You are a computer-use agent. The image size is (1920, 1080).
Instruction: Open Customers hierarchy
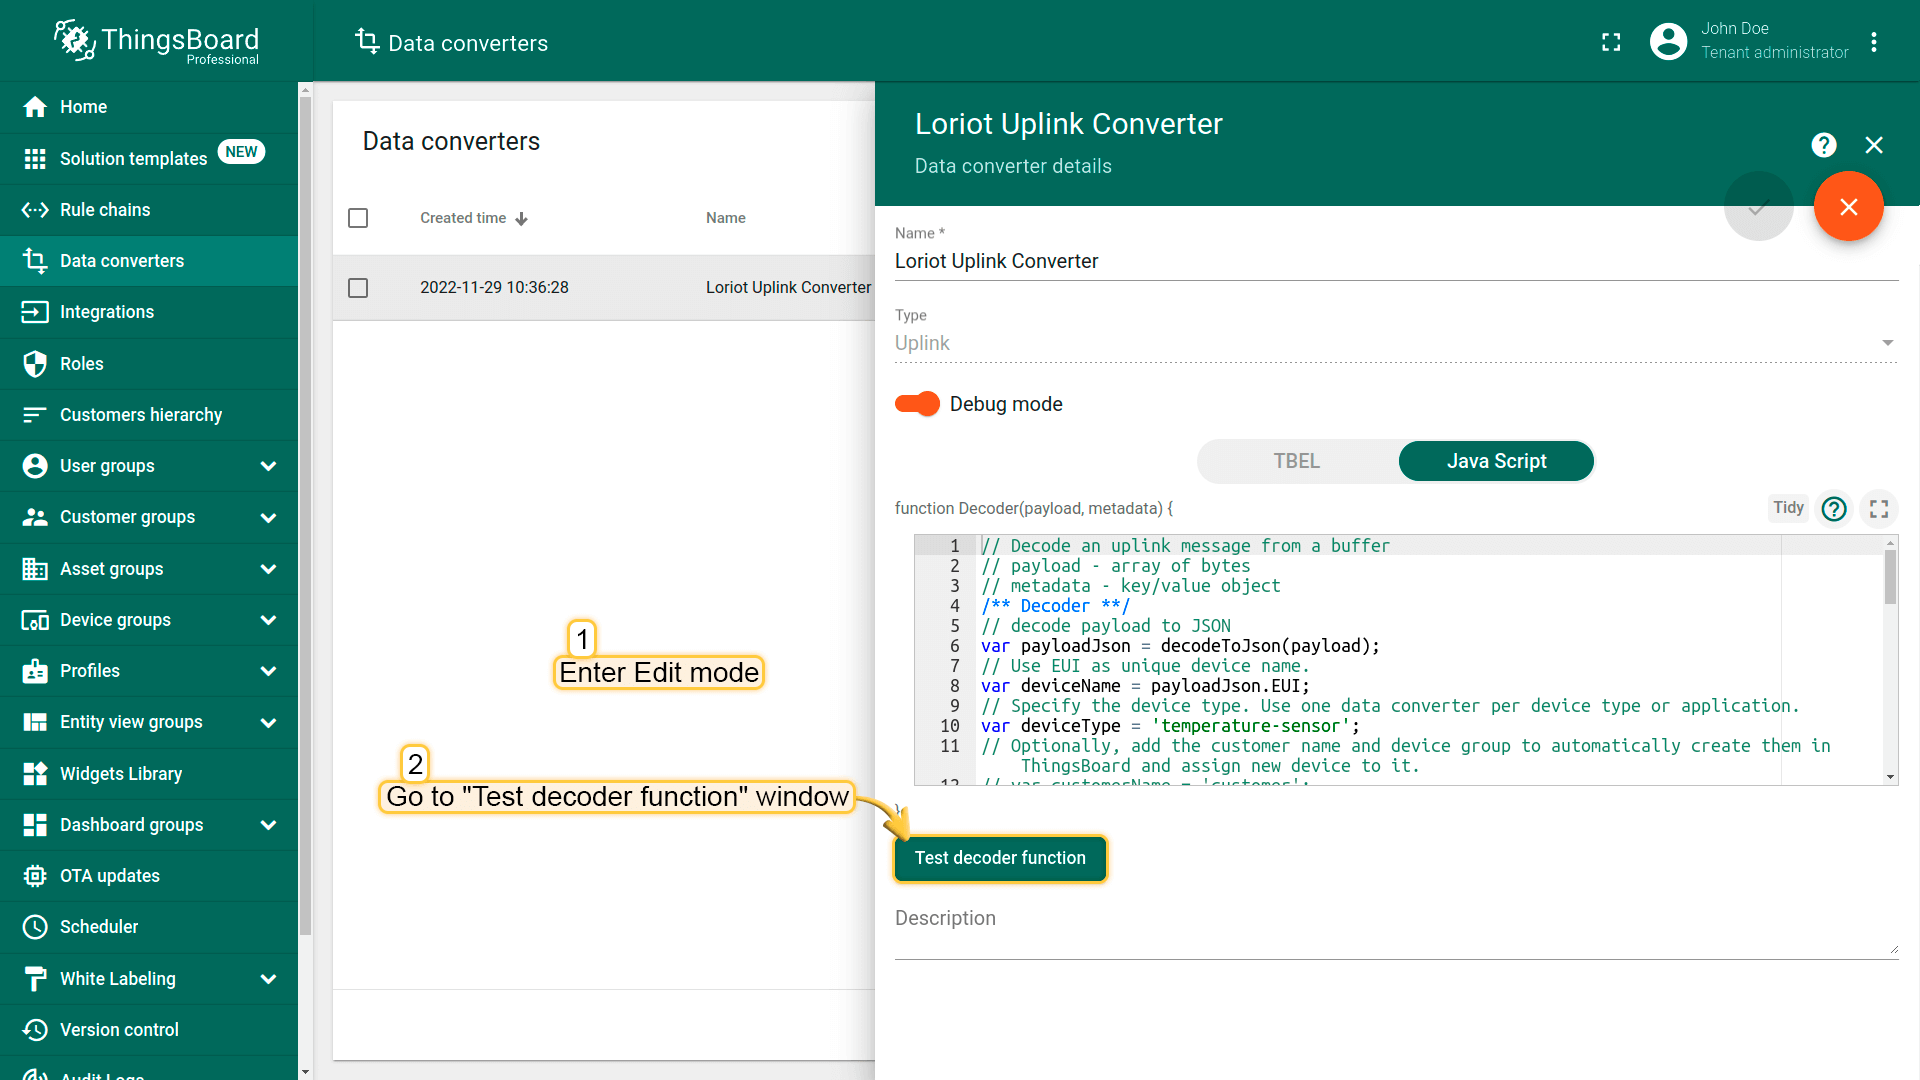pyautogui.click(x=149, y=415)
